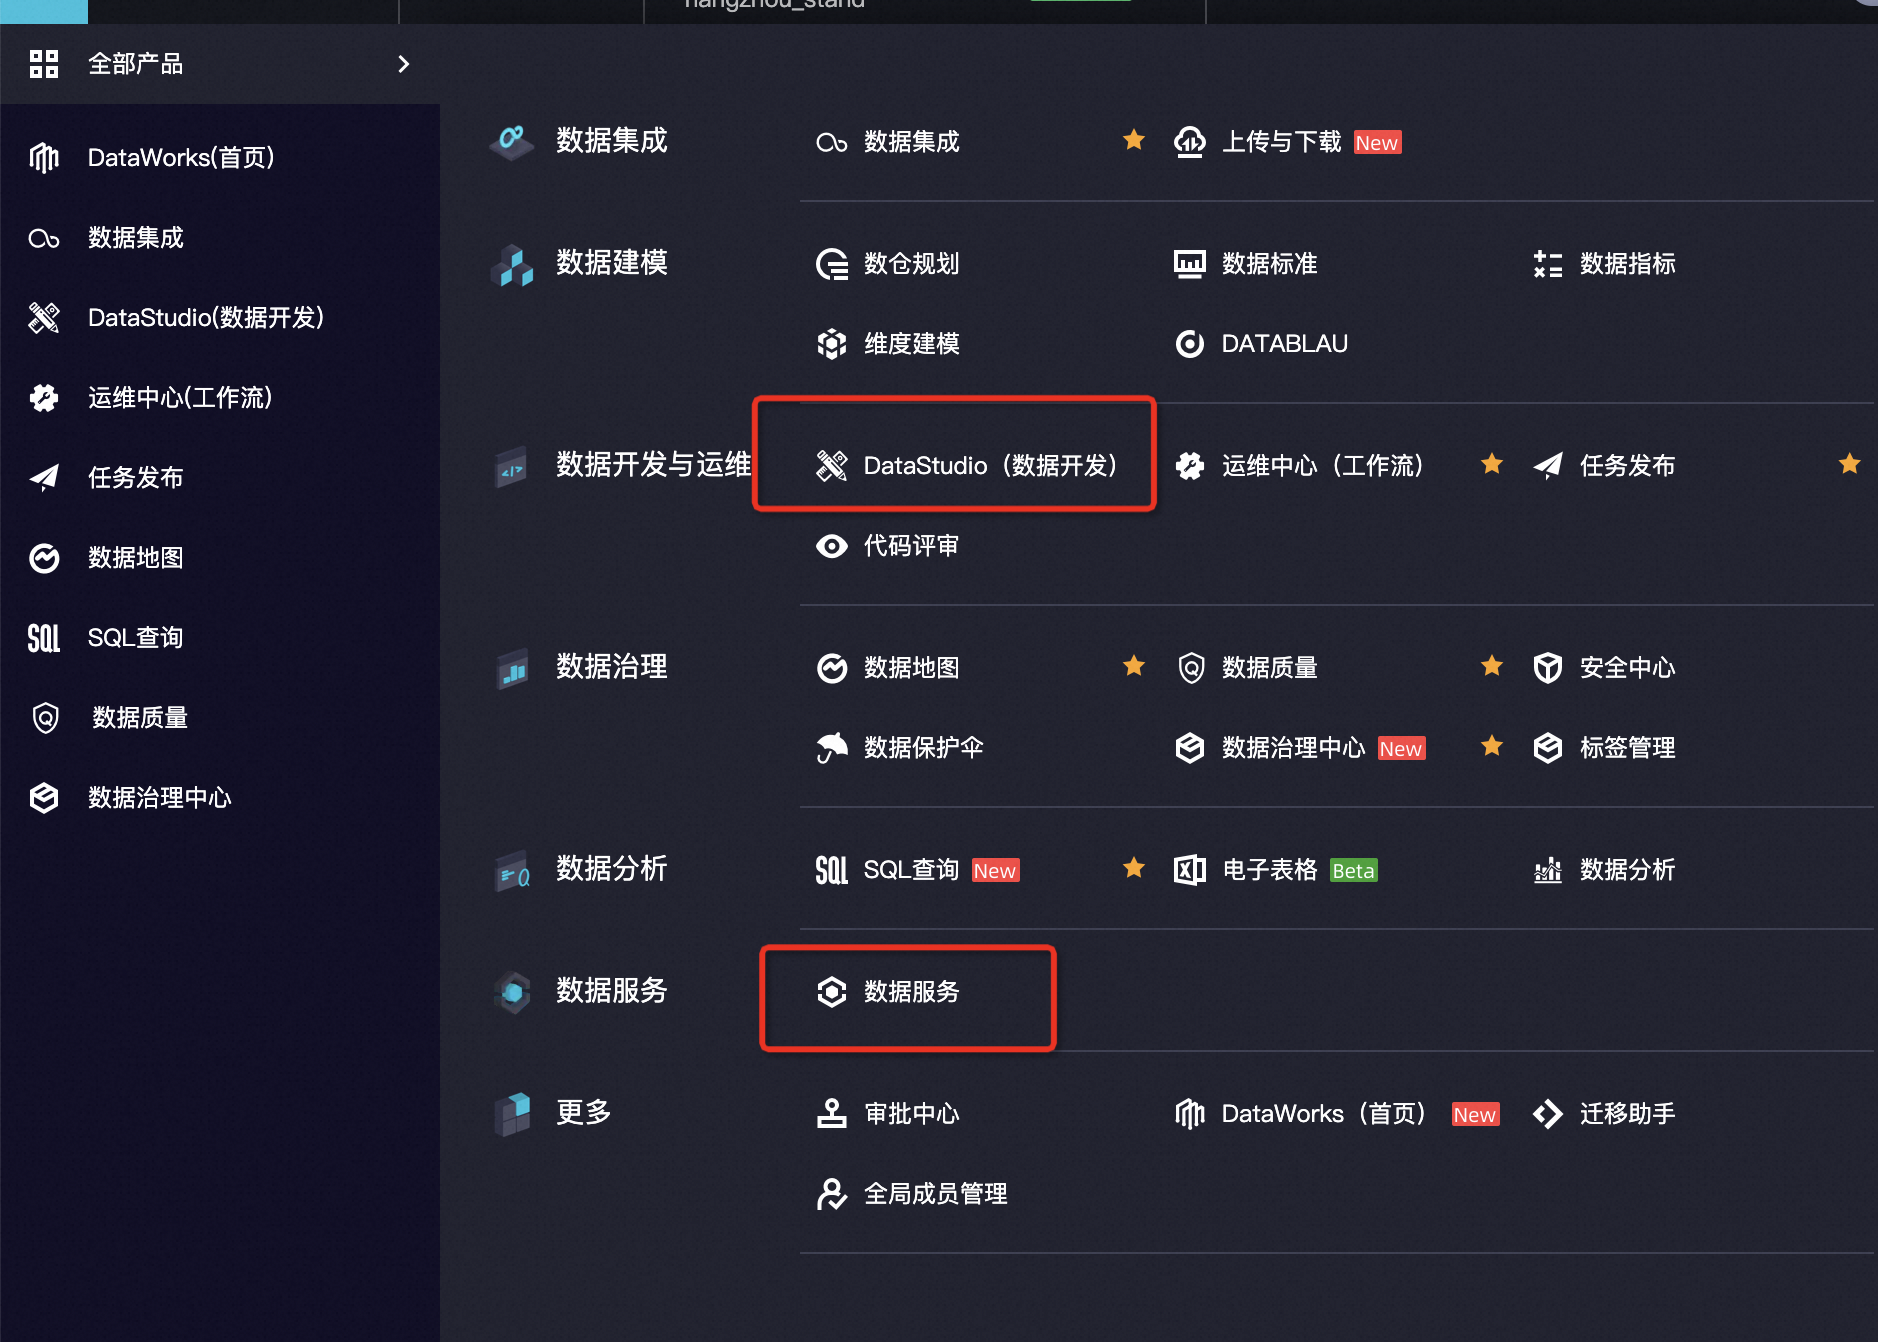Select the 数据建模 category heading
1878x1342 pixels.
[612, 263]
